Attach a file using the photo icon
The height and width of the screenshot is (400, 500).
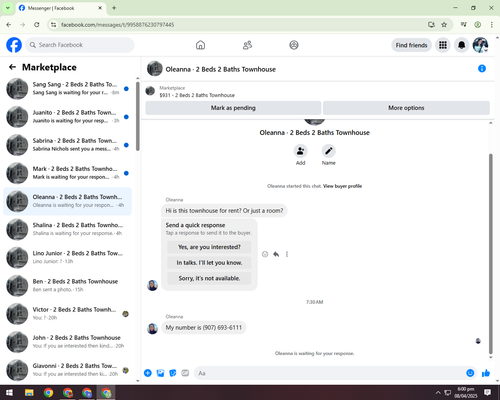pyautogui.click(x=160, y=373)
